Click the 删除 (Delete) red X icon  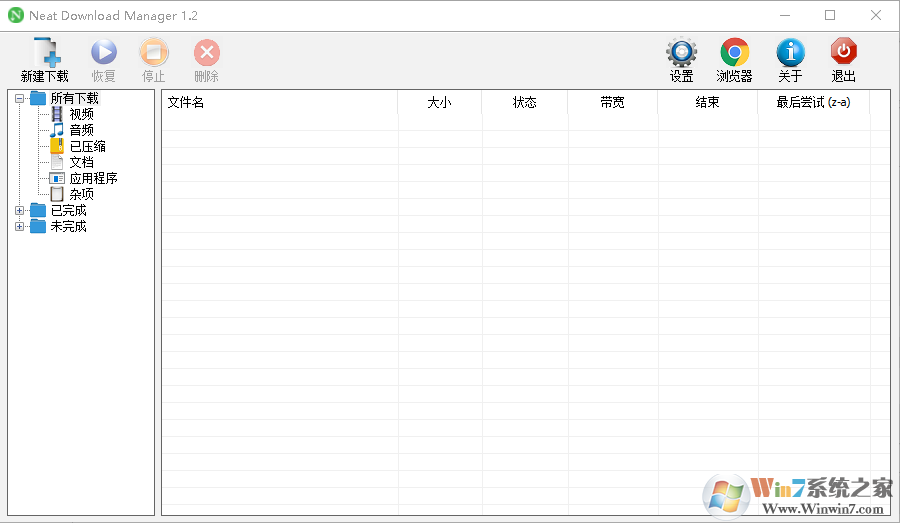(x=207, y=54)
